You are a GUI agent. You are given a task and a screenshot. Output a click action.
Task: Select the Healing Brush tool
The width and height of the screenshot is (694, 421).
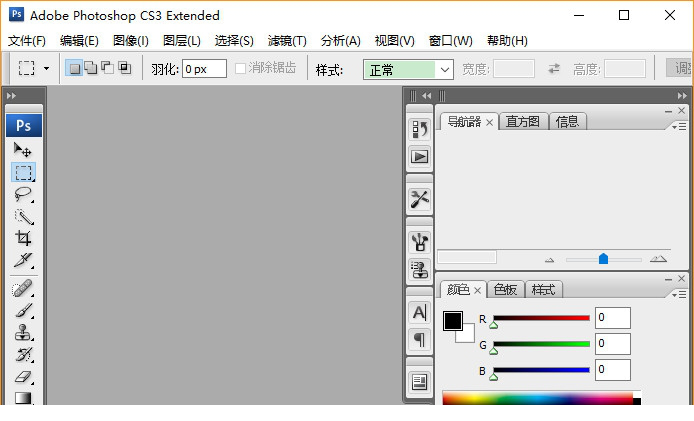pos(23,289)
